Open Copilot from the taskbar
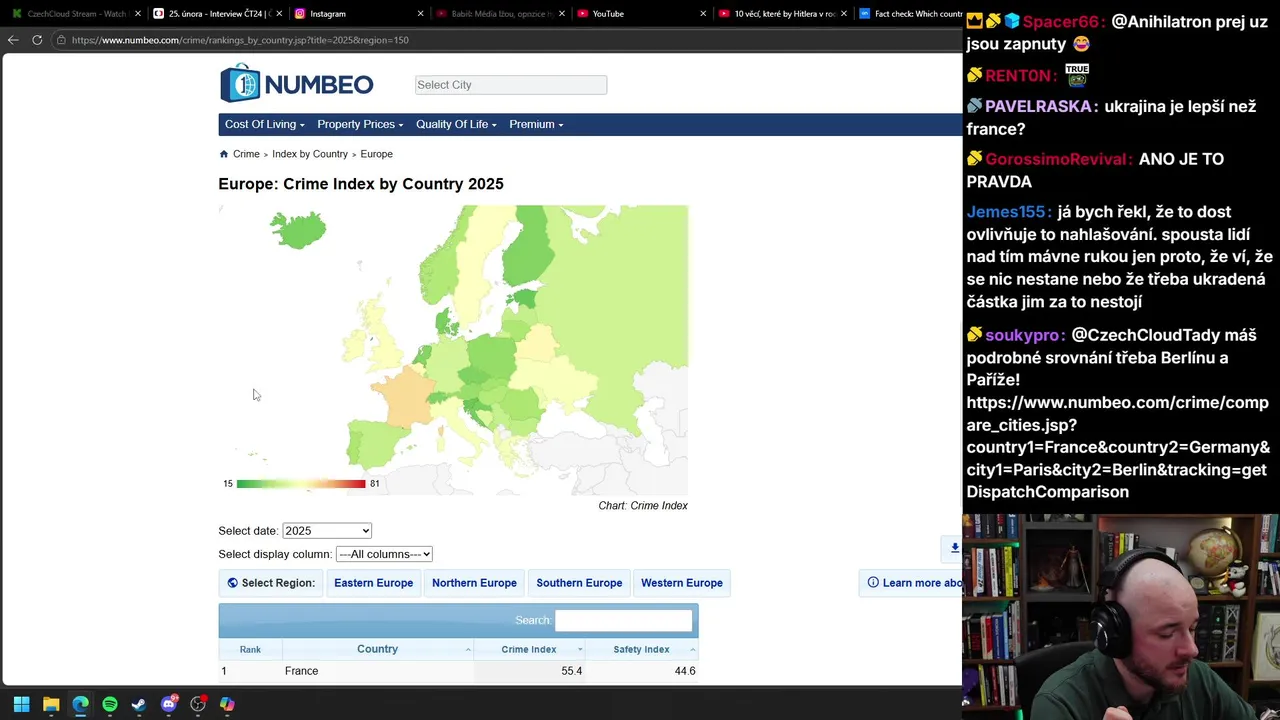 227,704
